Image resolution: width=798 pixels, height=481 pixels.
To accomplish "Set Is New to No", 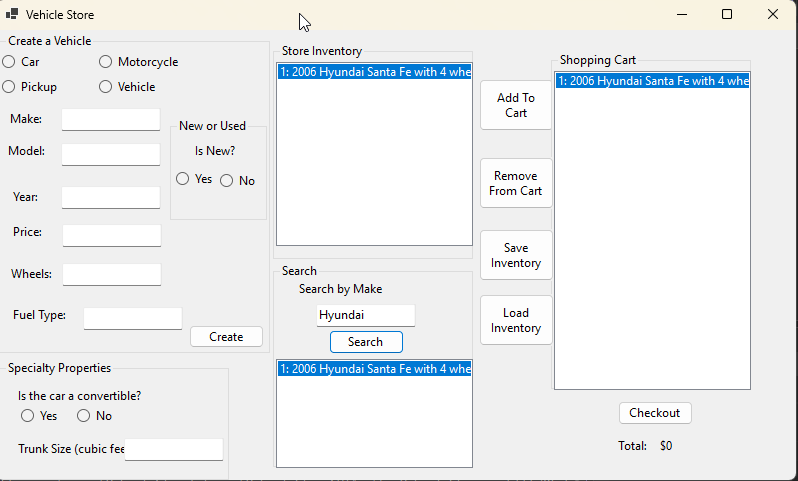I will (227, 180).
